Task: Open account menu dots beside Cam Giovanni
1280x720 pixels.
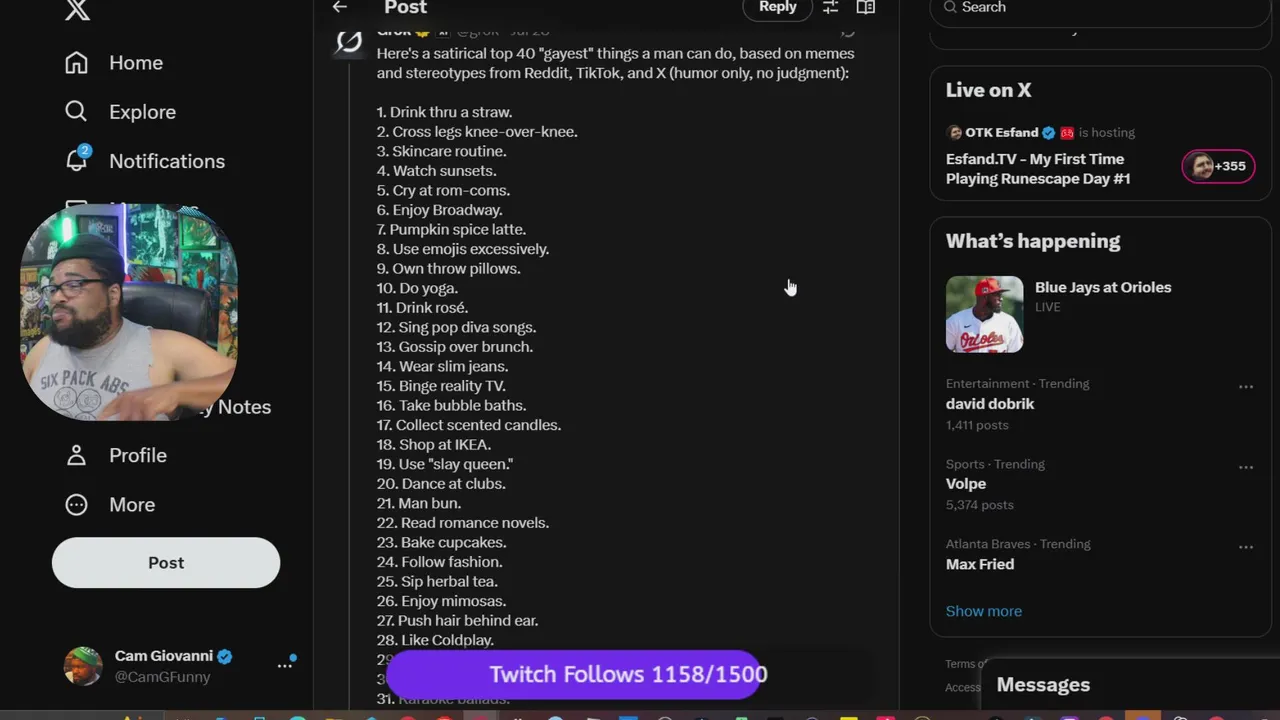Action: pyautogui.click(x=285, y=665)
